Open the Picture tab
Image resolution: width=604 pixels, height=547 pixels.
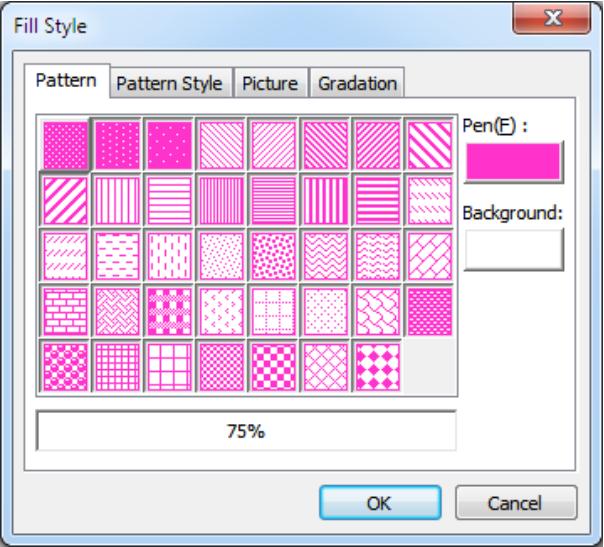pyautogui.click(x=271, y=84)
